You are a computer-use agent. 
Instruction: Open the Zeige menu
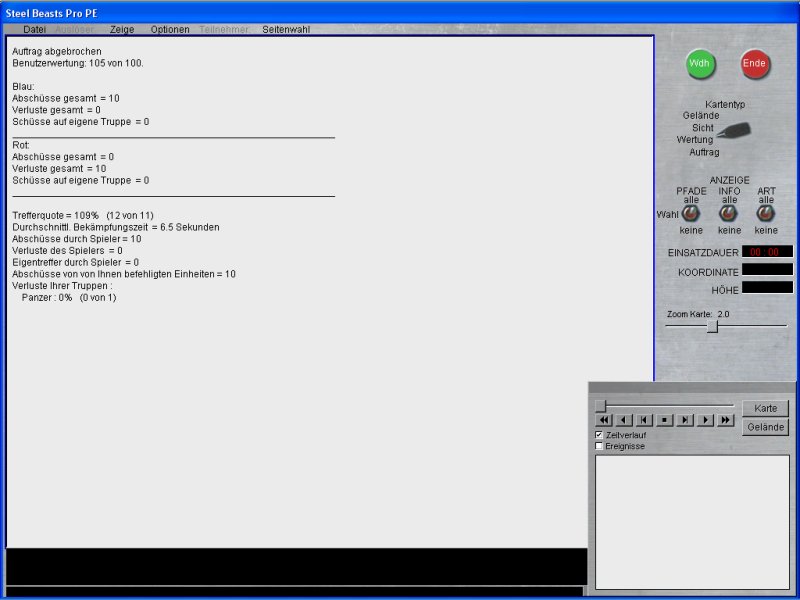(x=122, y=29)
